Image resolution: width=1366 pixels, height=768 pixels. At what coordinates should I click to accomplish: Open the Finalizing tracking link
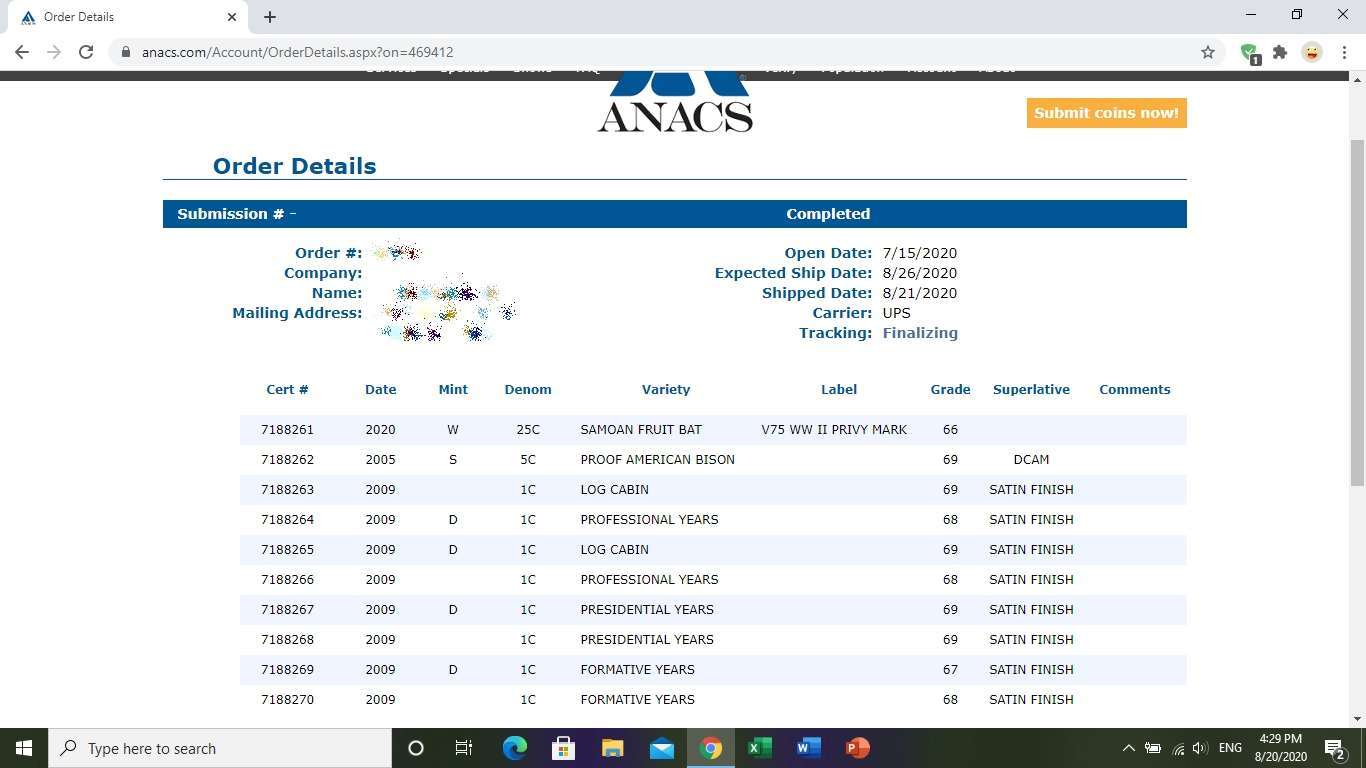pyautogui.click(x=920, y=333)
